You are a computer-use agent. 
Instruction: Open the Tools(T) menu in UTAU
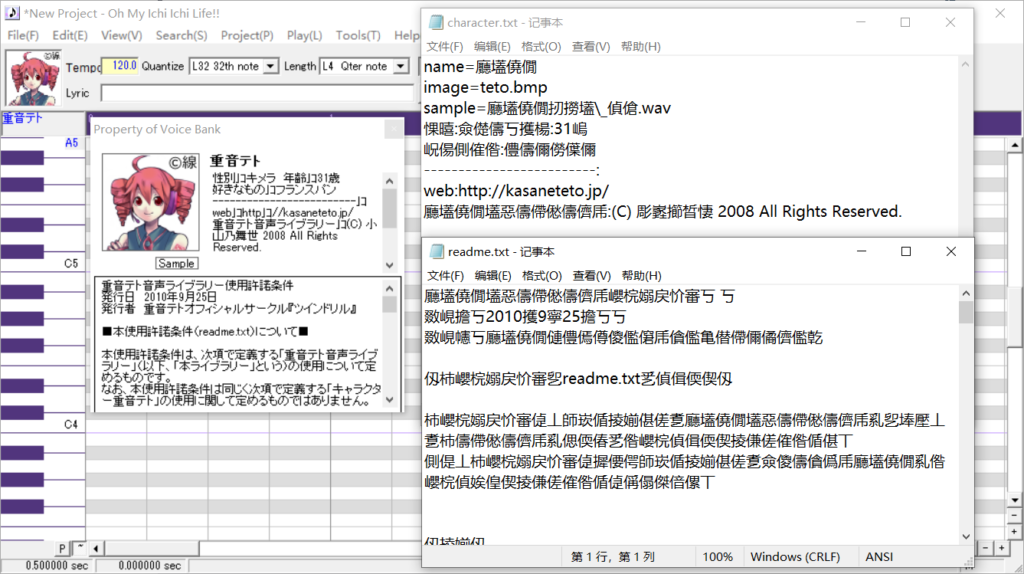(x=357, y=36)
